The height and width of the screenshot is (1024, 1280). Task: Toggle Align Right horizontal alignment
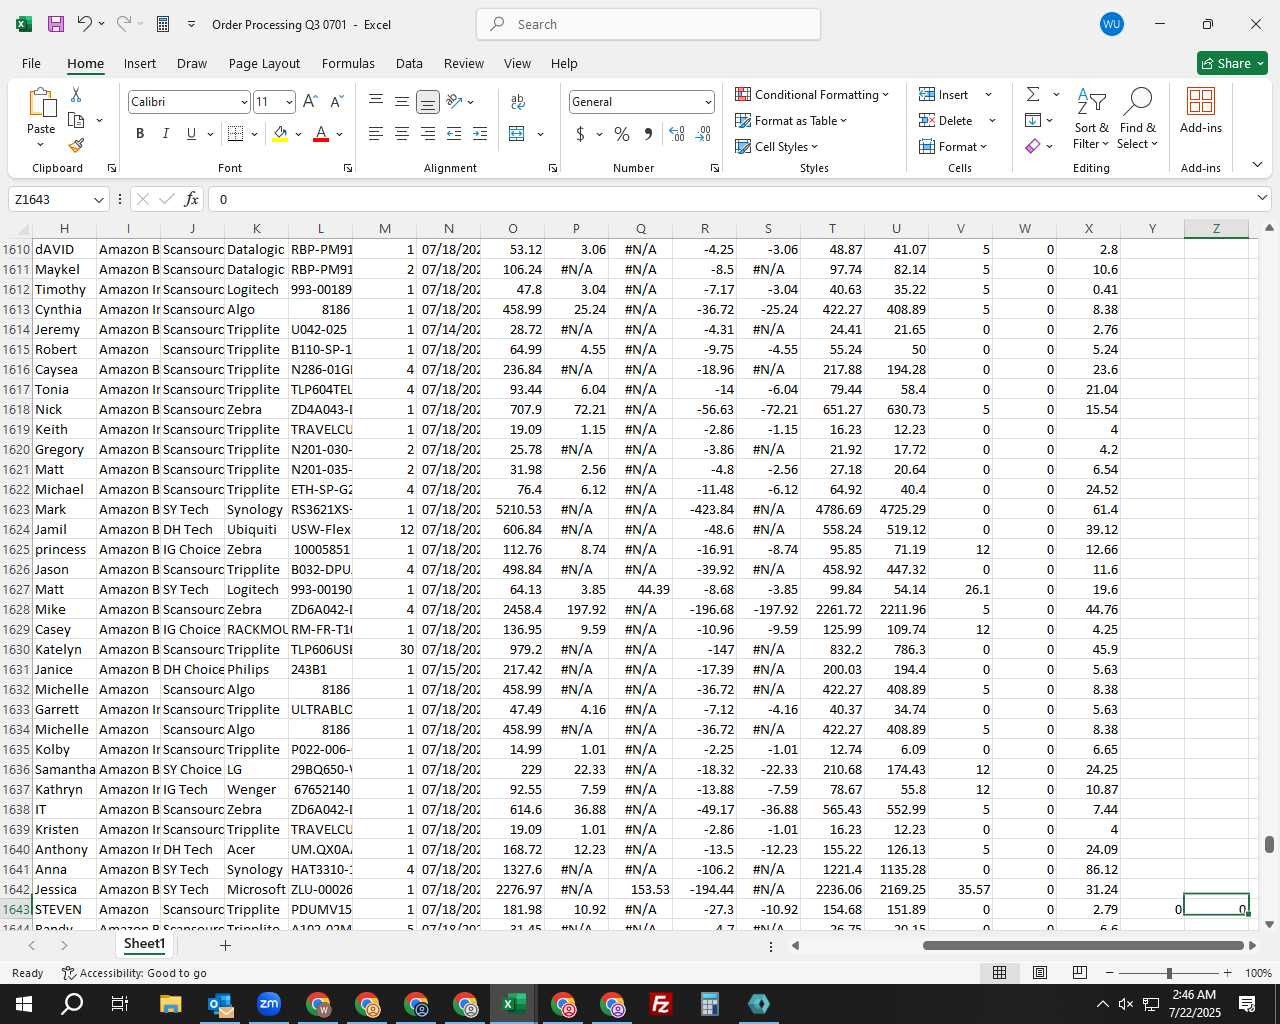tap(428, 134)
